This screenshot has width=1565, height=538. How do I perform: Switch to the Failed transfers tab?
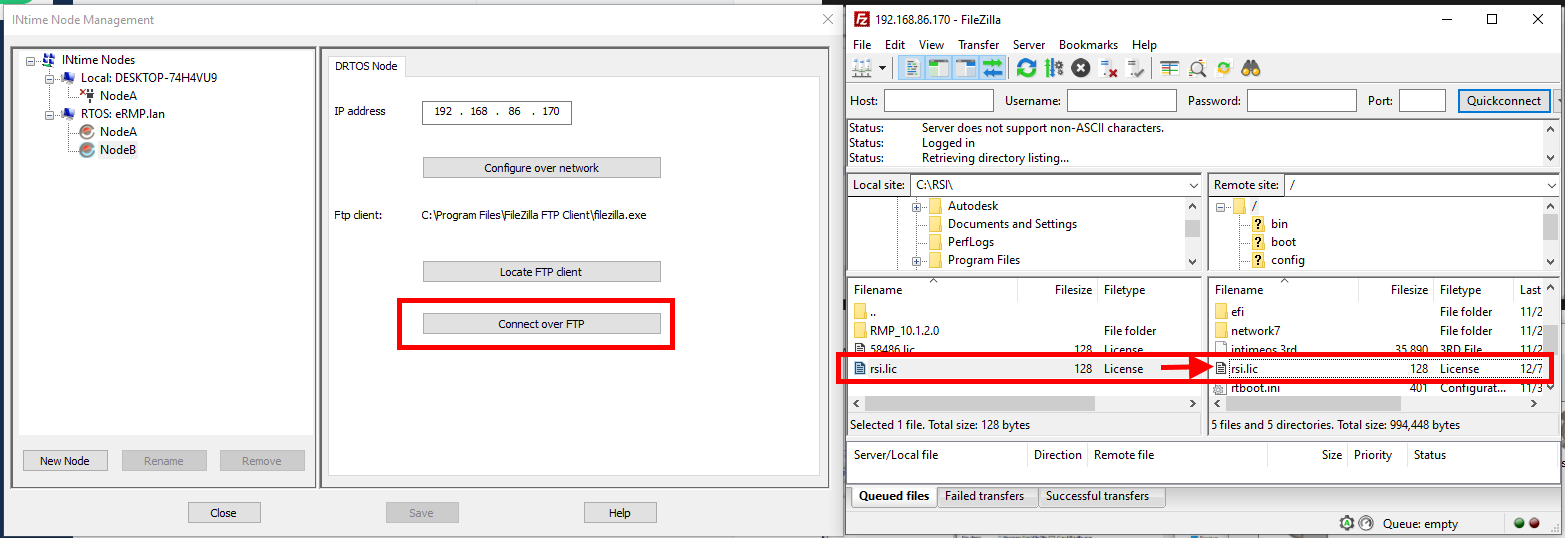point(984,496)
